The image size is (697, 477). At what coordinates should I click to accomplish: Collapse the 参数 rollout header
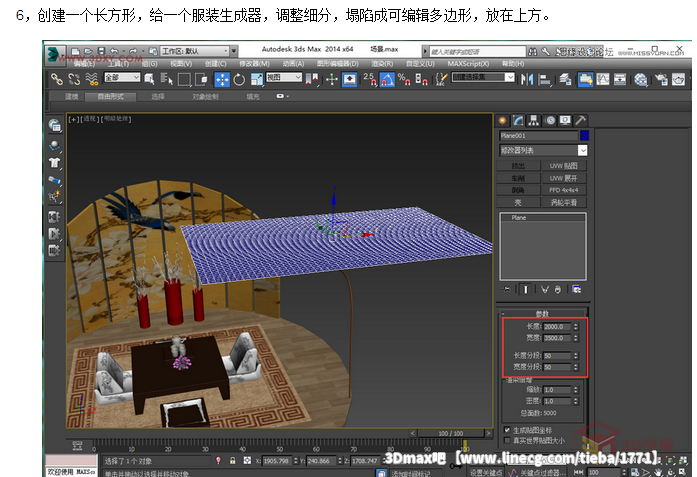(543, 313)
